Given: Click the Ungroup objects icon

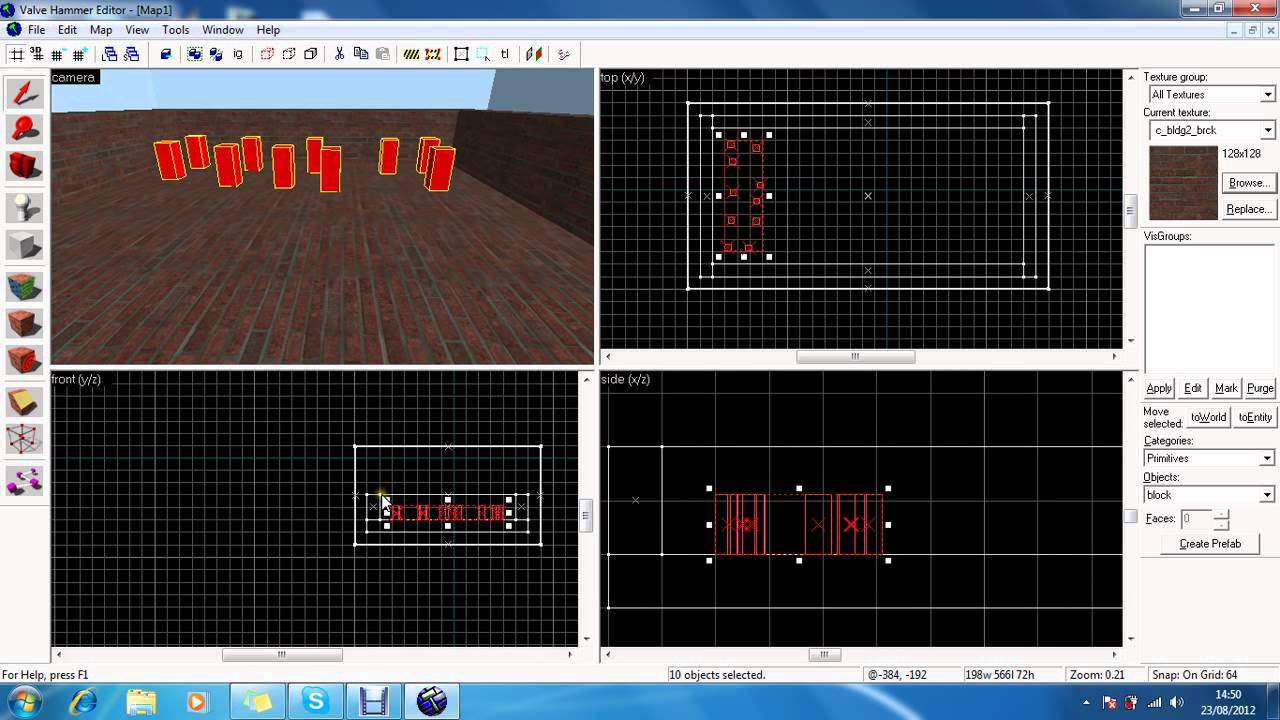Looking at the screenshot, I should click(x=216, y=54).
